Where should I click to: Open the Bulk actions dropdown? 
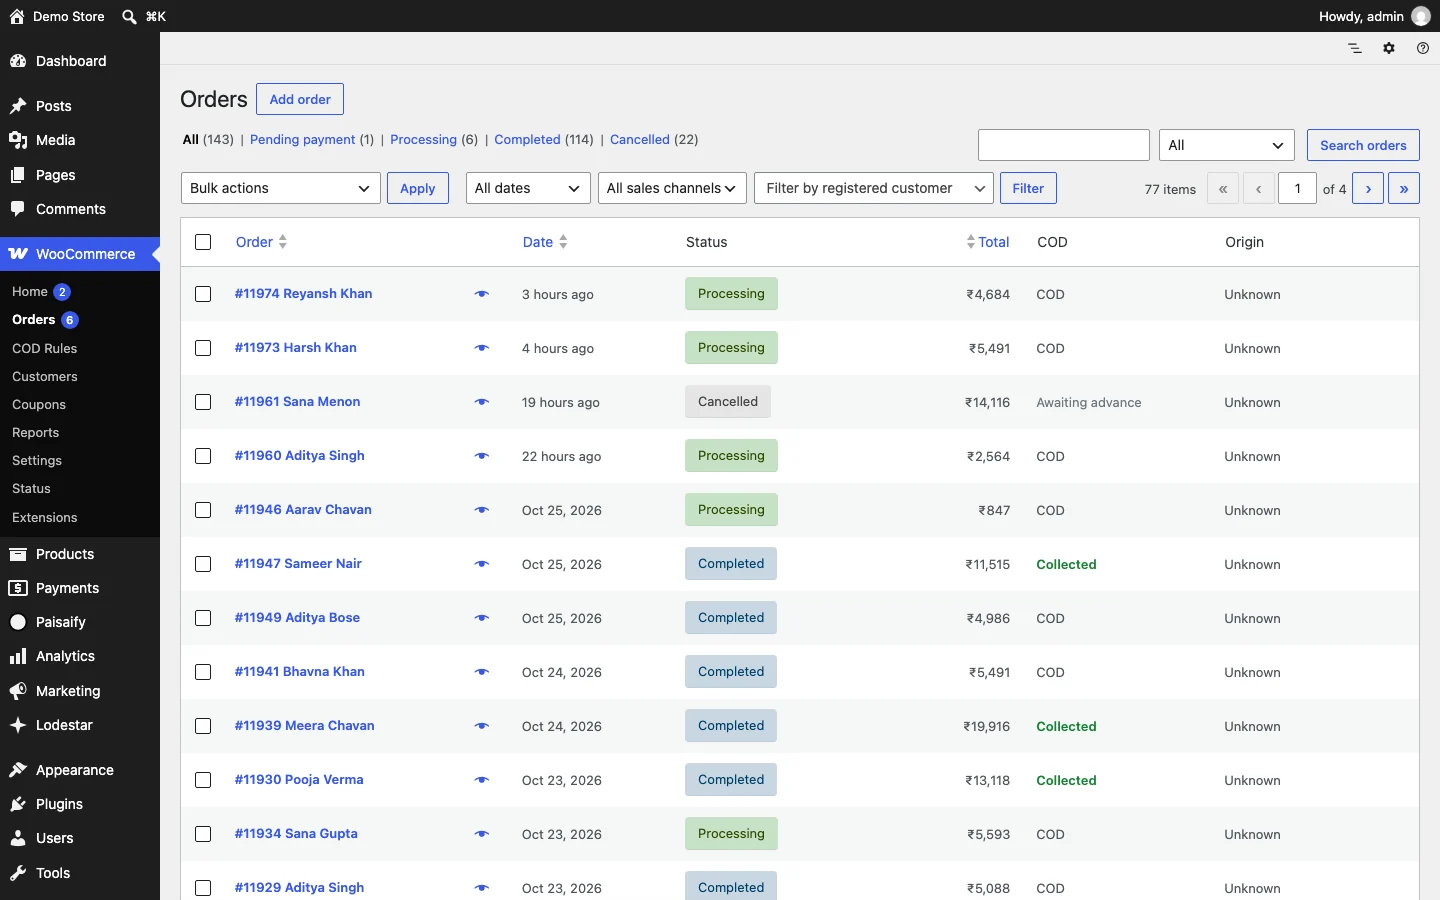click(x=281, y=188)
